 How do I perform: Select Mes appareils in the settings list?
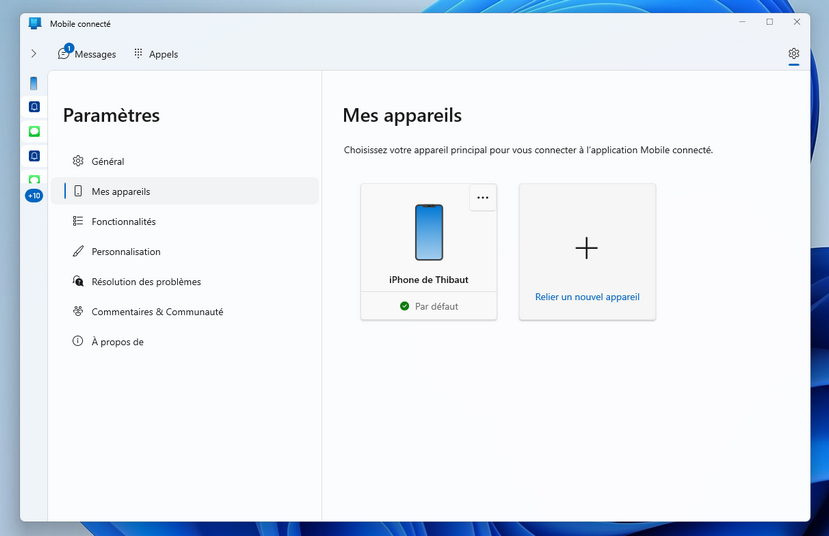tap(185, 191)
